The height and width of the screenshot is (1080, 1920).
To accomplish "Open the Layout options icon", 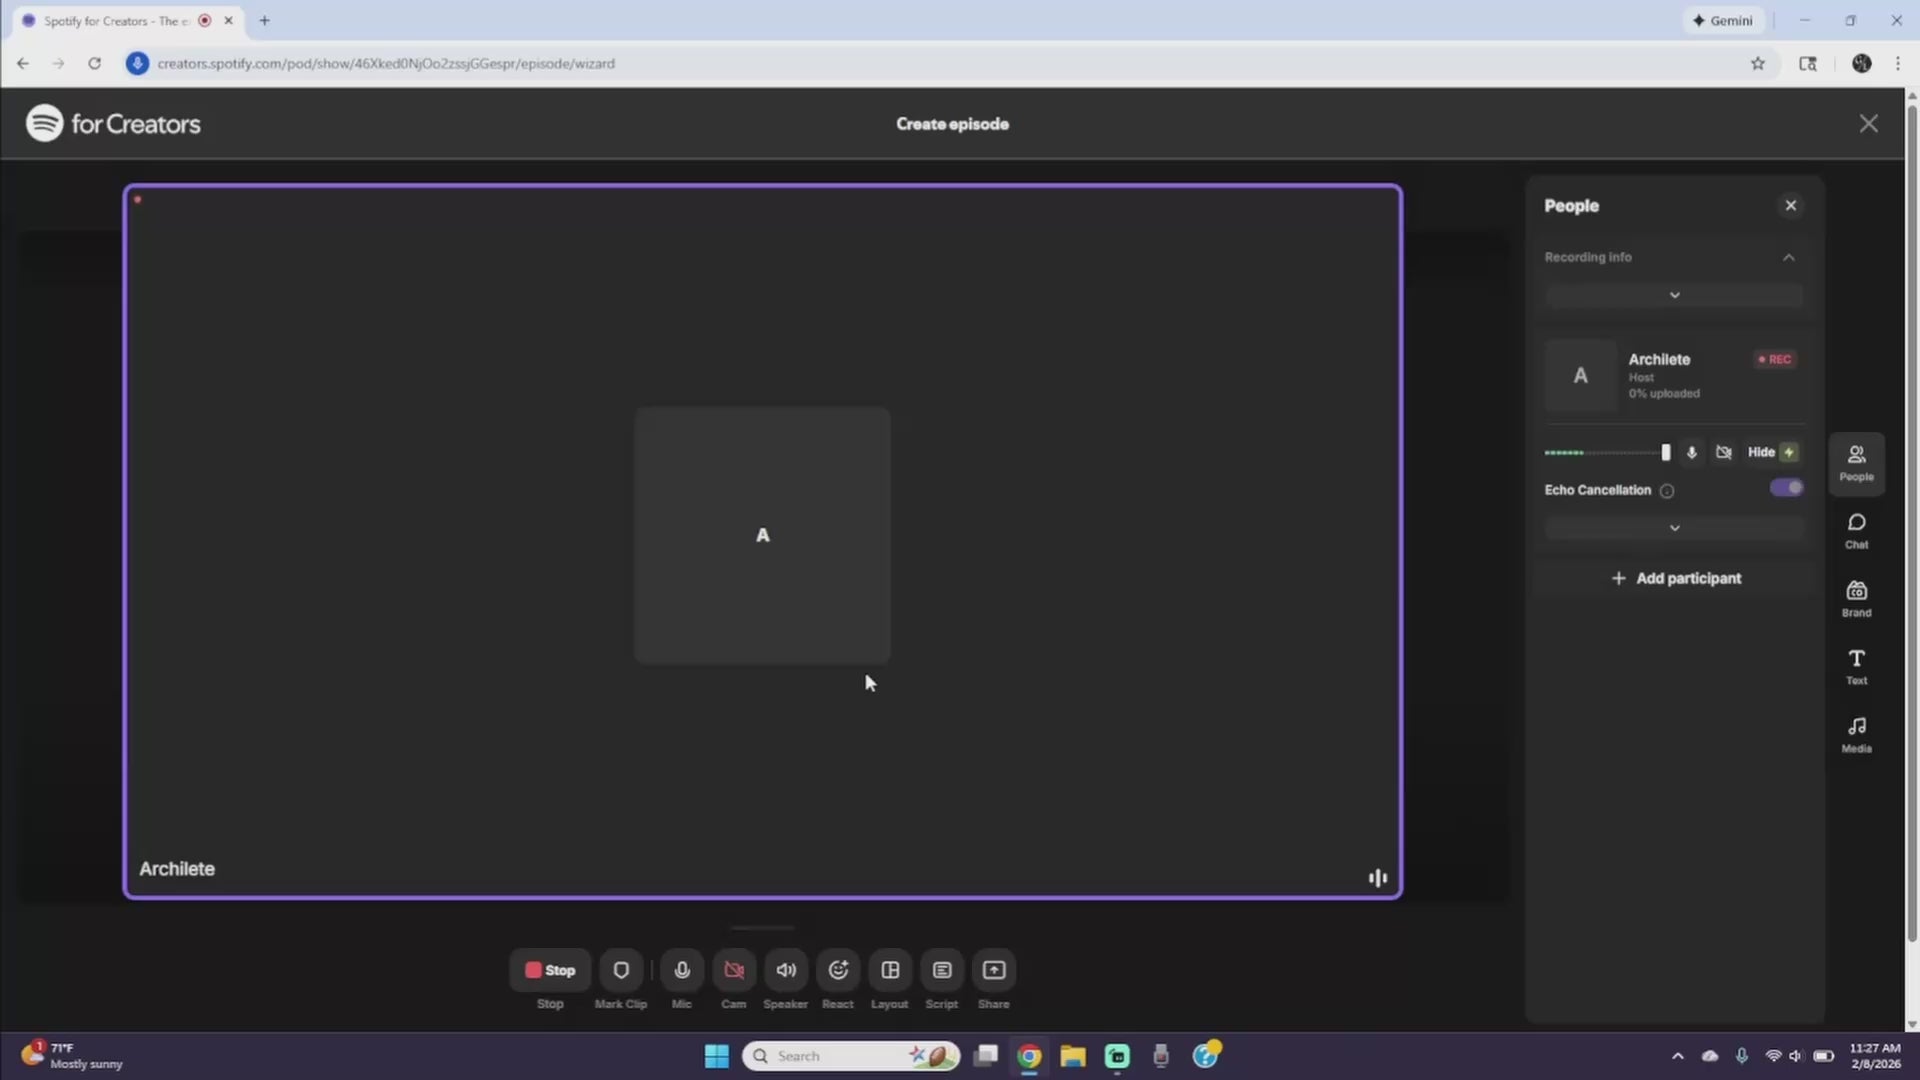I will [x=889, y=969].
